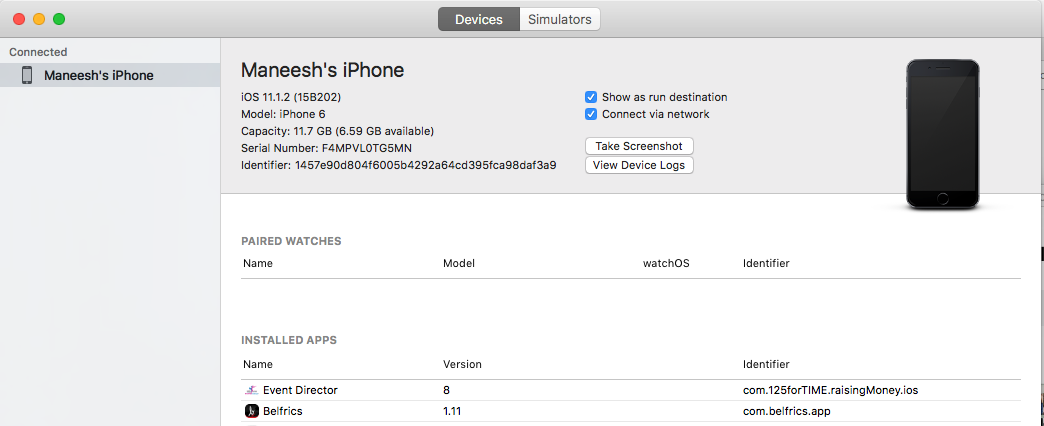Switch to the Simulators tab
Screen dimensions: 1044x426
(x=559, y=19)
